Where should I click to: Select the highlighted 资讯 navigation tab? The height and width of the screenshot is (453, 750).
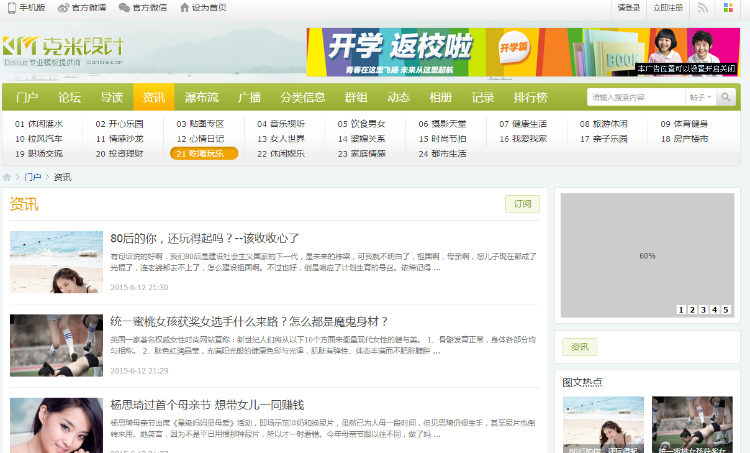coord(154,97)
